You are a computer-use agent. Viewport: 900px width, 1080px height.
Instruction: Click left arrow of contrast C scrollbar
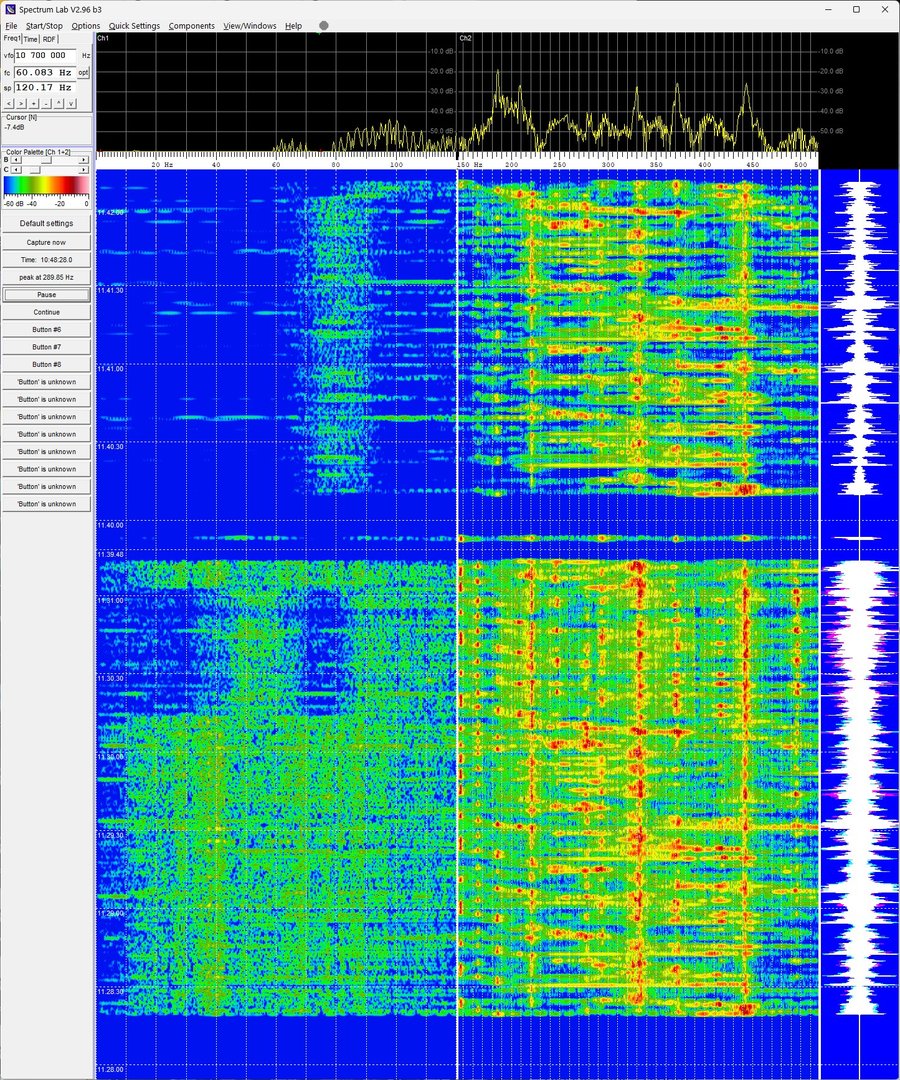(14, 170)
